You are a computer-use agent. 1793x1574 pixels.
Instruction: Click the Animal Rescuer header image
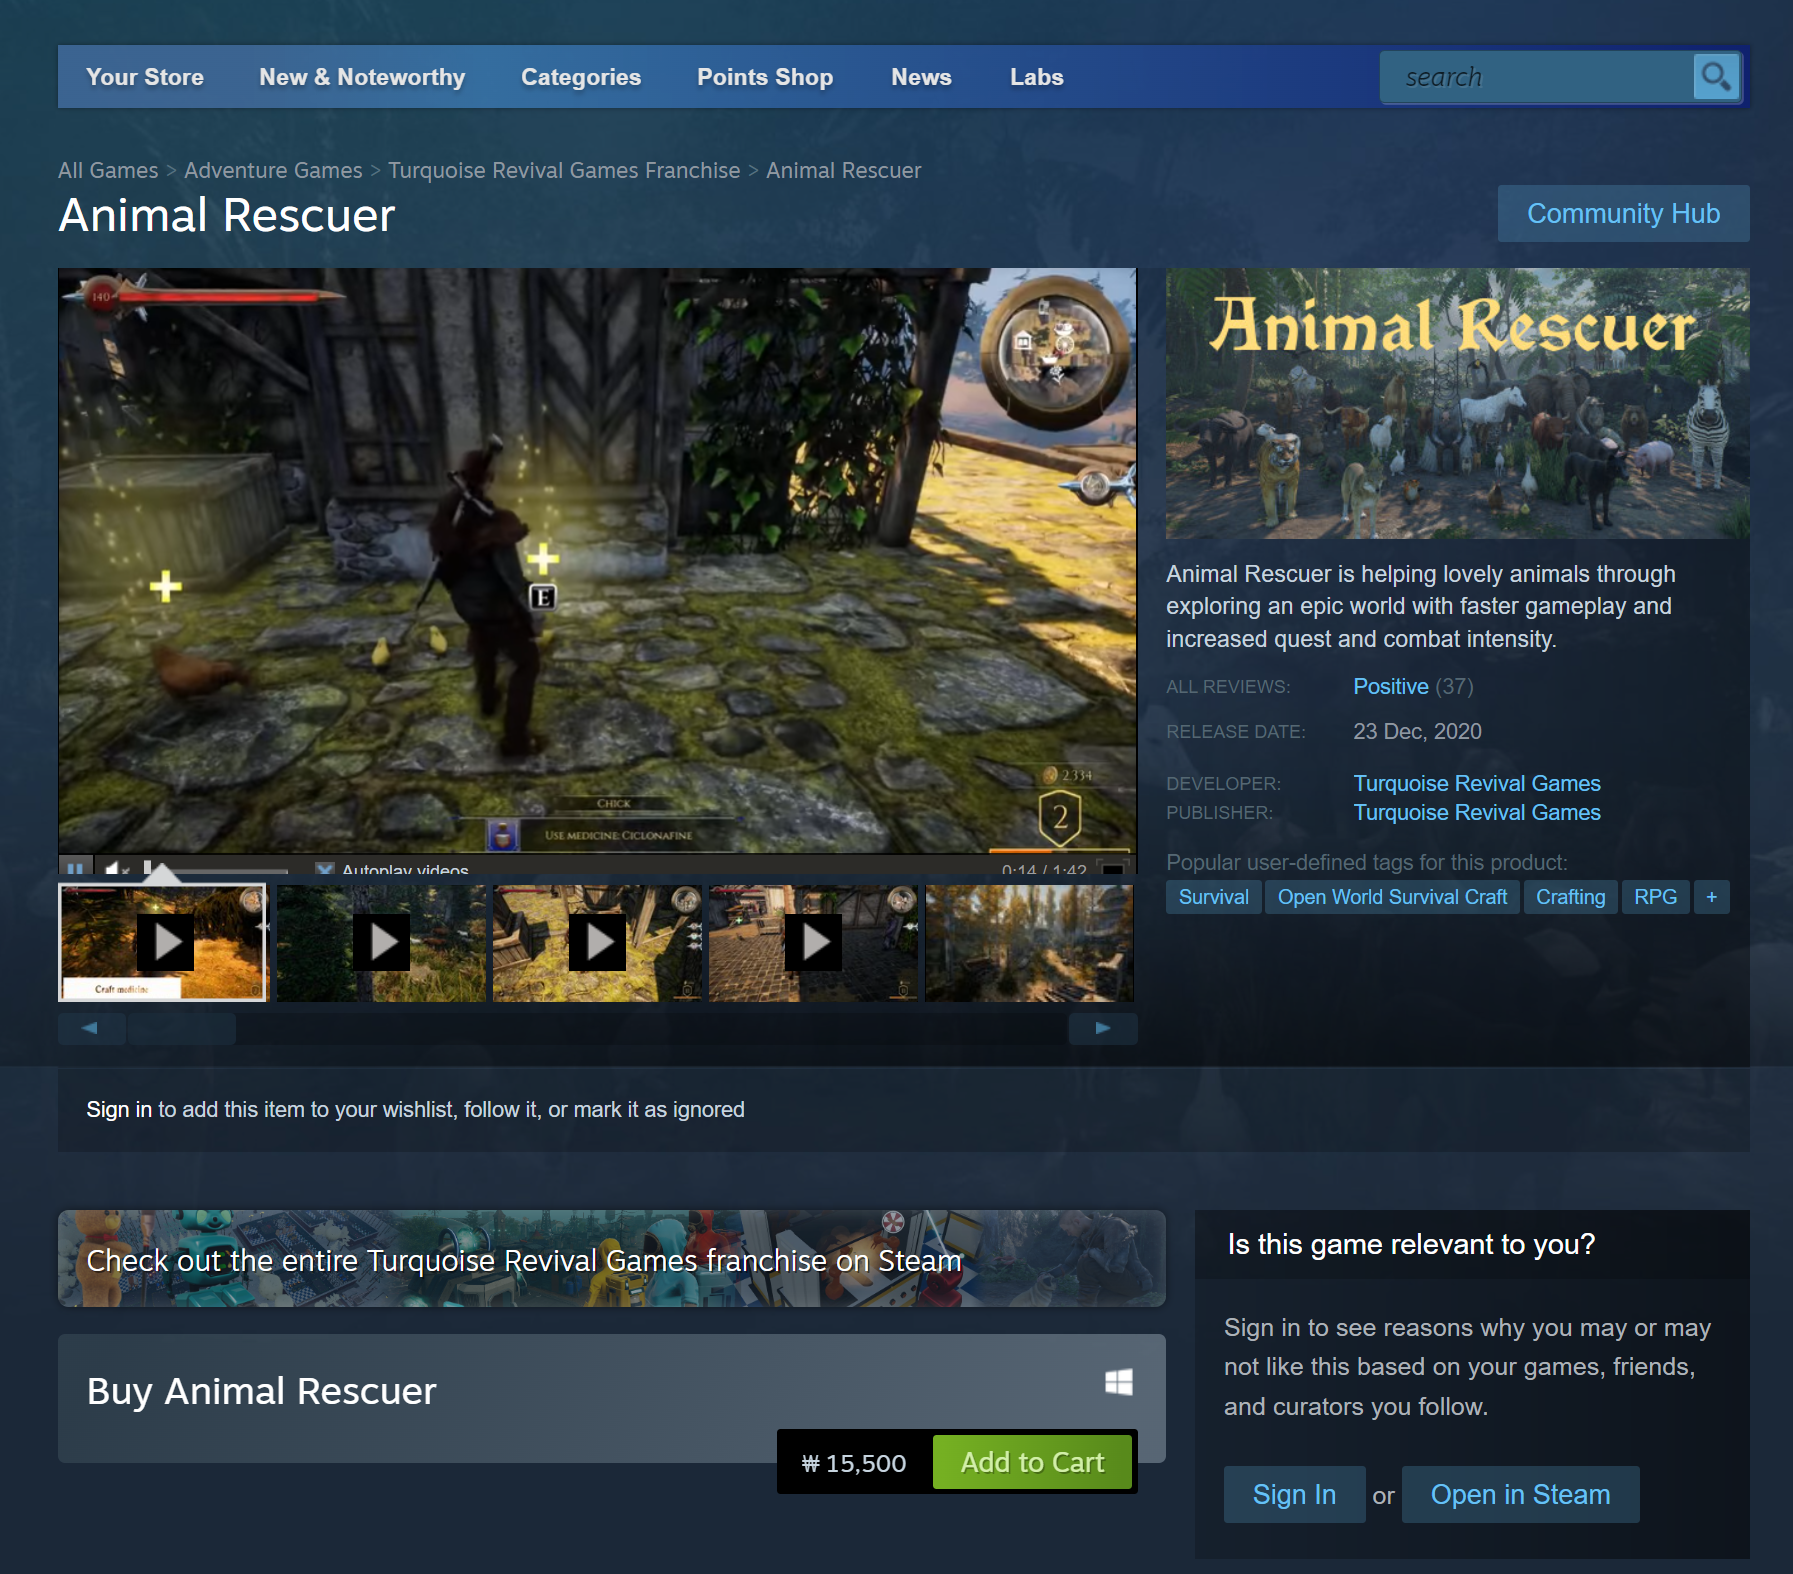pyautogui.click(x=1457, y=403)
